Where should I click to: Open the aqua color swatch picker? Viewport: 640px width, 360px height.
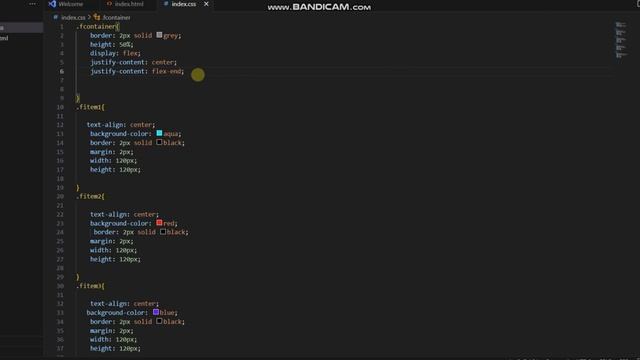pos(159,133)
